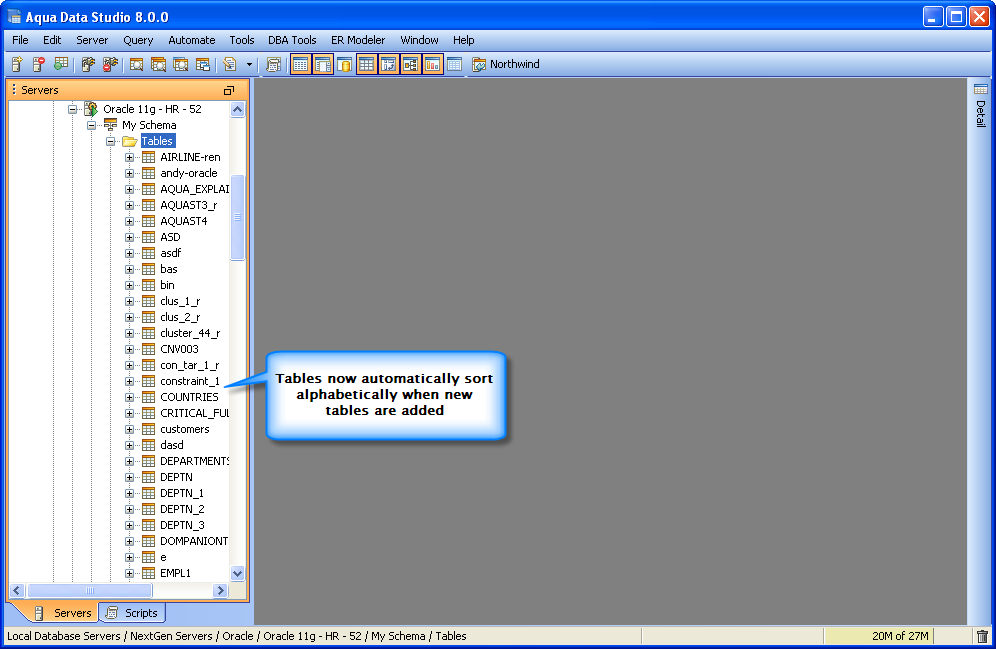Click the connect server plug icon
Viewport: 996px width, 649px height.
[88, 64]
